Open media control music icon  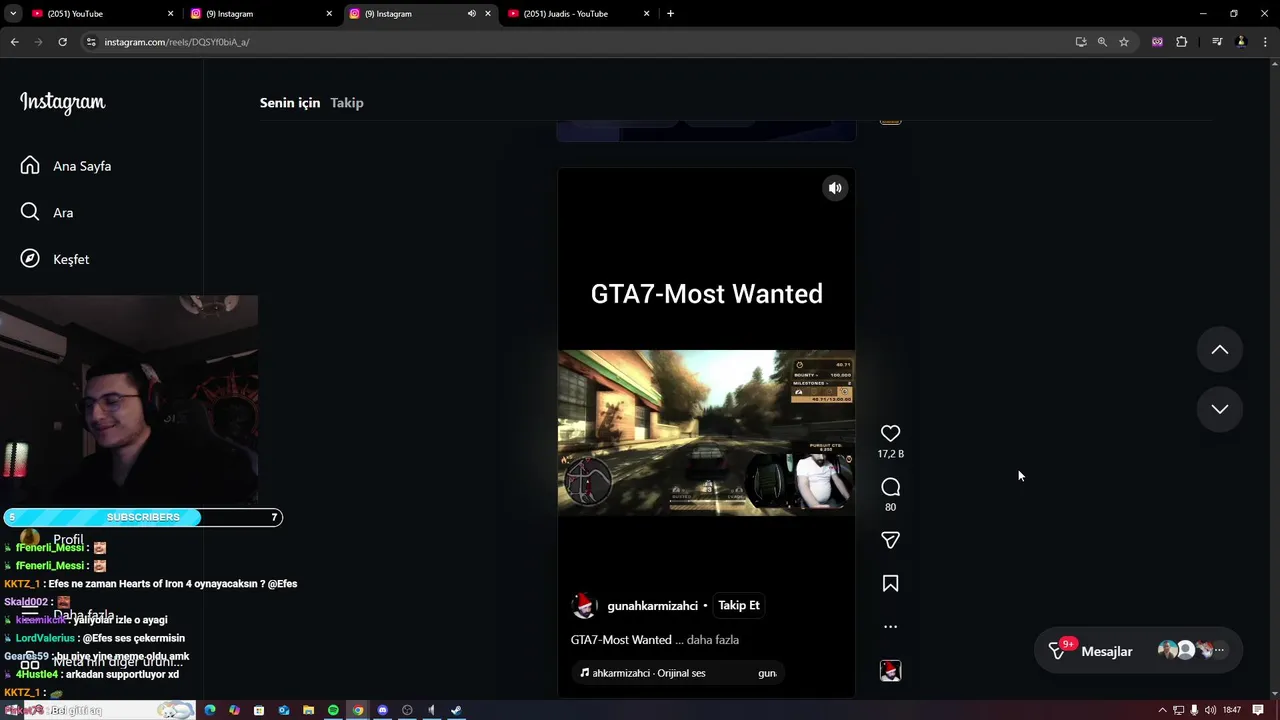coord(1217,42)
